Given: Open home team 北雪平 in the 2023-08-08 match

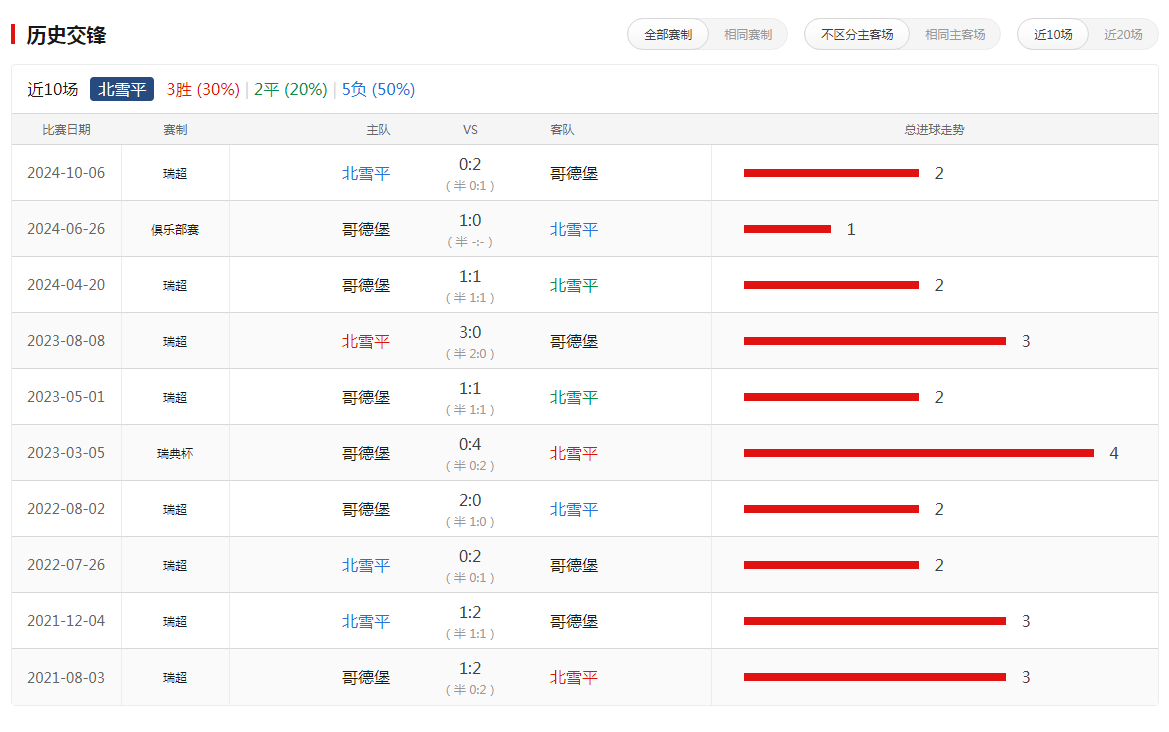Looking at the screenshot, I should coord(366,341).
